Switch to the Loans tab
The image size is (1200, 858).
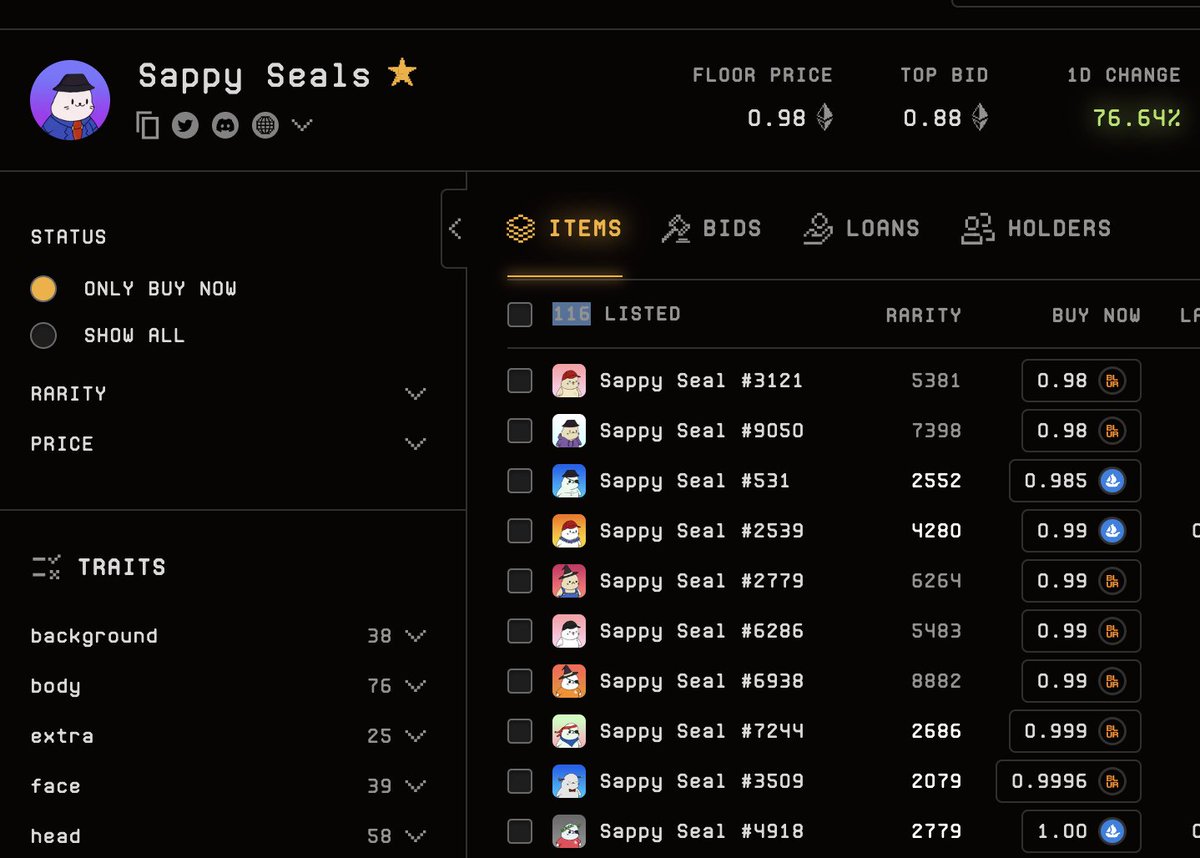[x=861, y=229]
